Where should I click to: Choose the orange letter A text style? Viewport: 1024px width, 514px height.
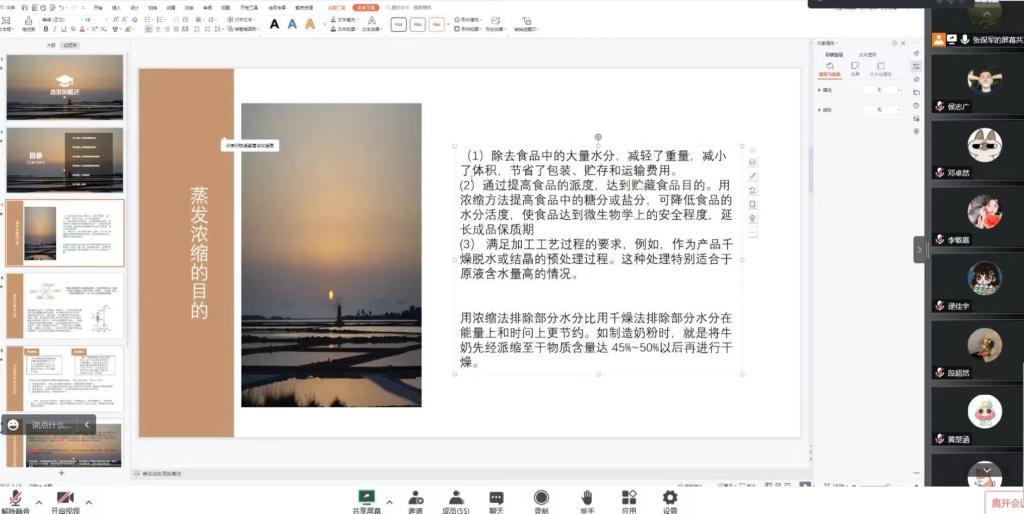click(310, 24)
